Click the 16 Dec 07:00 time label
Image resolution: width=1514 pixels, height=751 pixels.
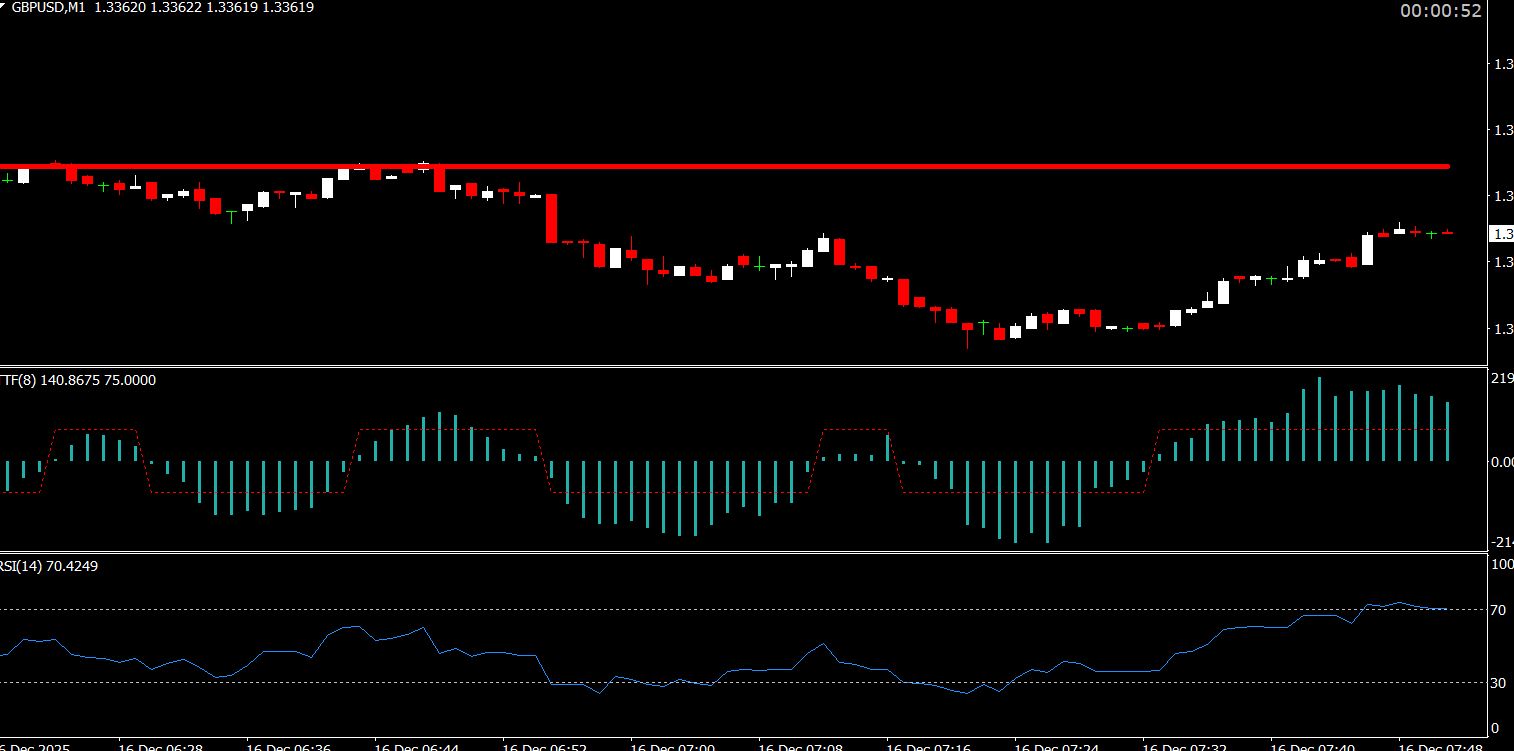tap(672, 747)
